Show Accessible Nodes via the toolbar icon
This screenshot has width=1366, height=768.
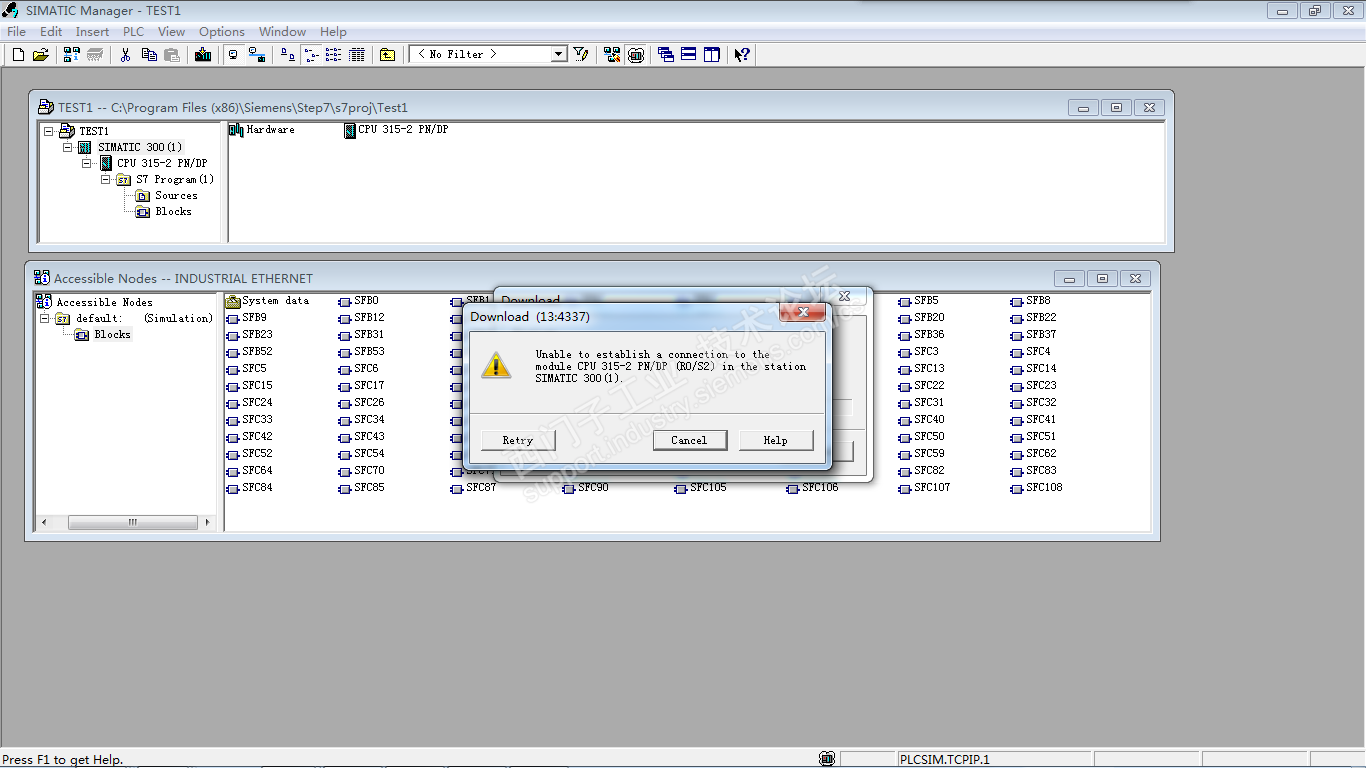tap(72, 55)
